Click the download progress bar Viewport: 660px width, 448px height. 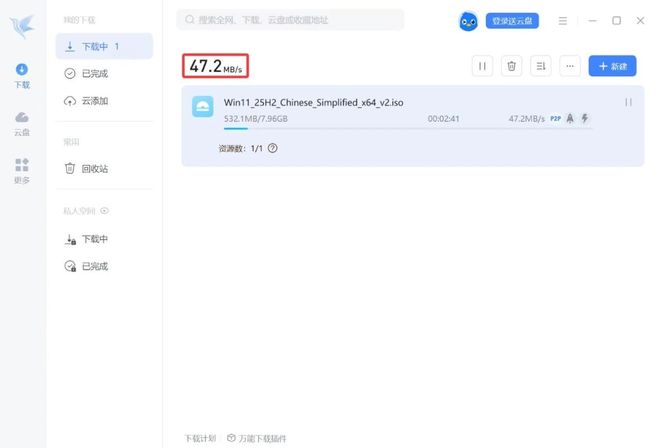[408, 129]
